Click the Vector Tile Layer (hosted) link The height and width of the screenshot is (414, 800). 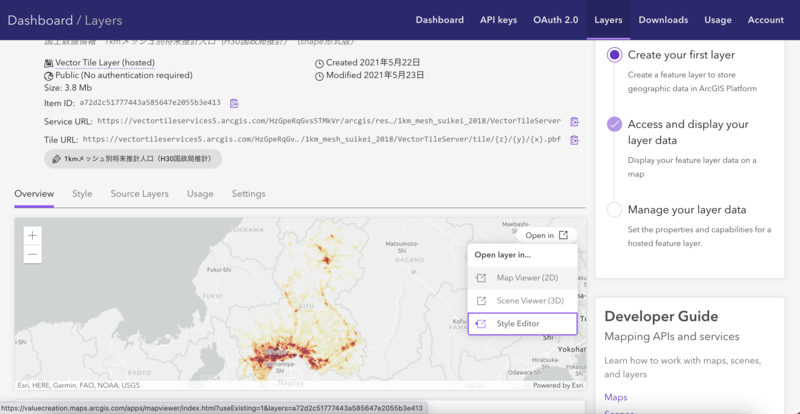[105, 63]
